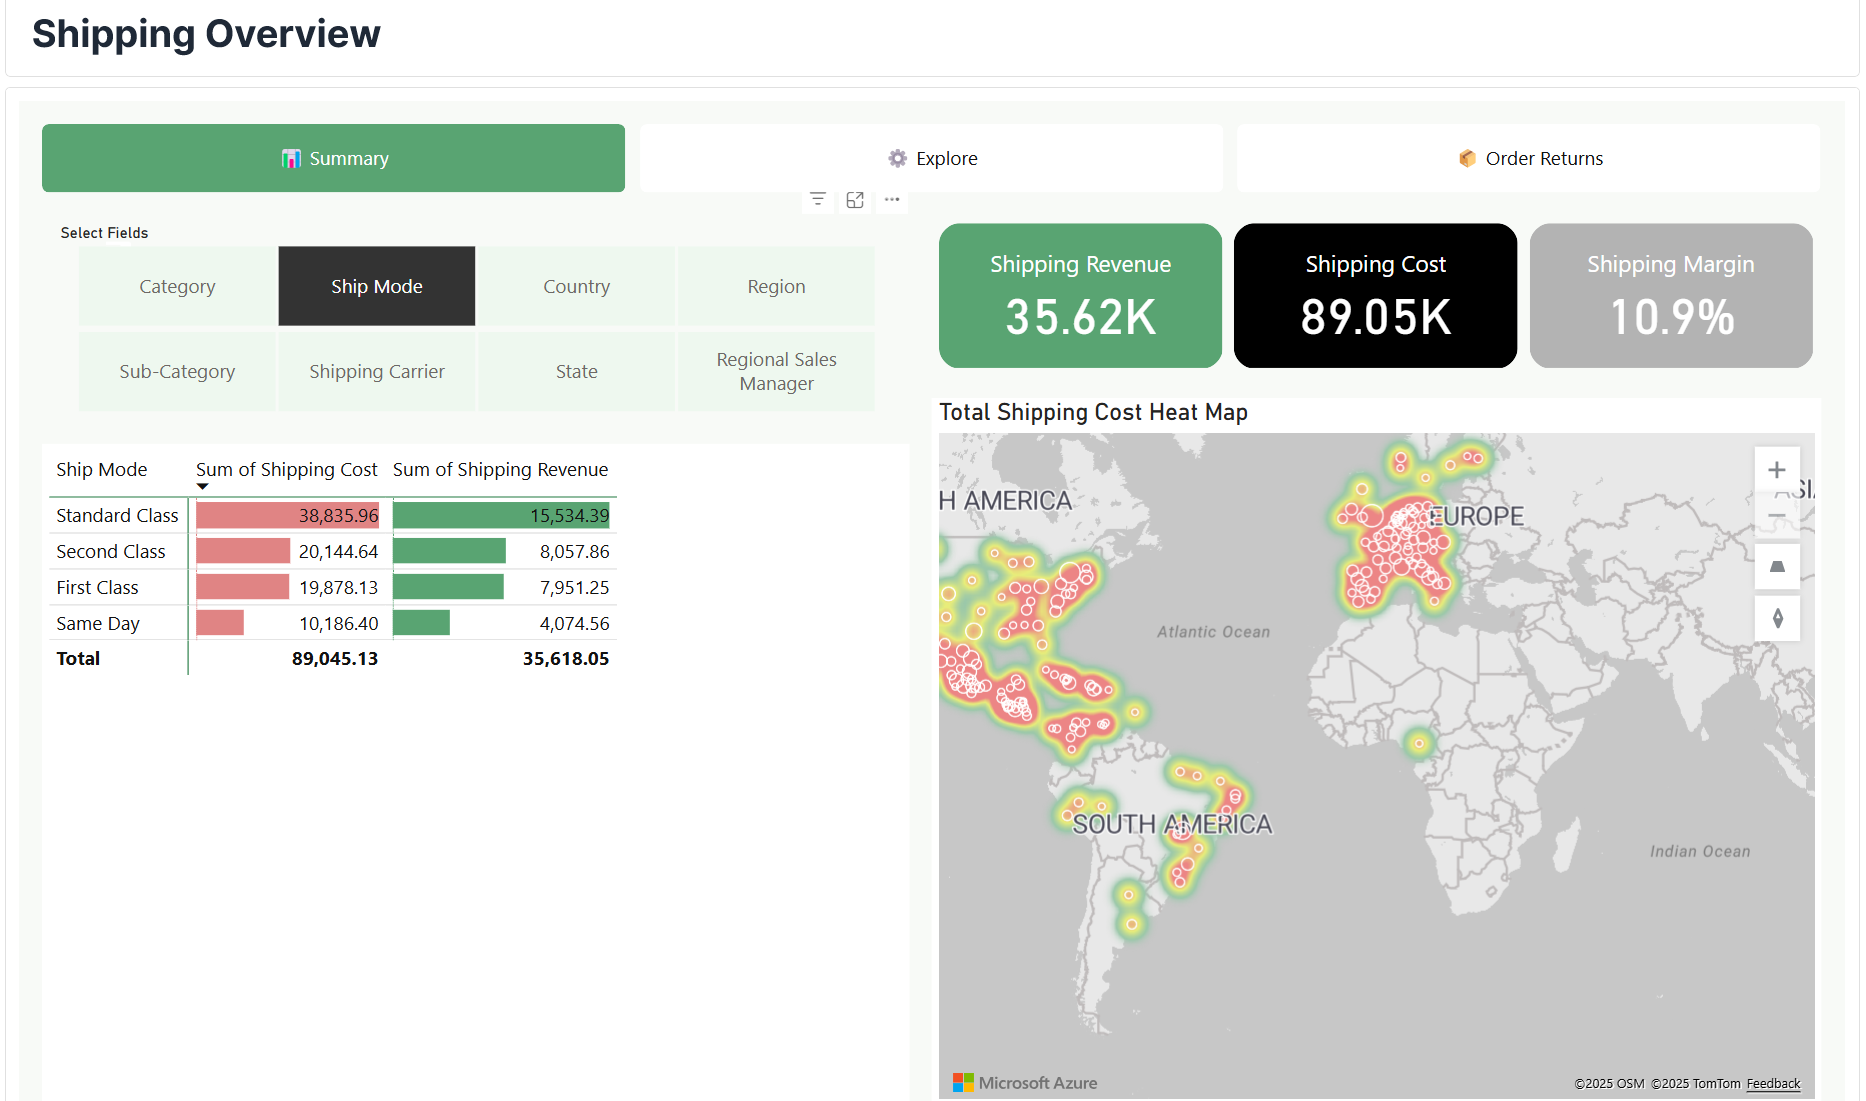Viewport: 1866px width, 1101px height.
Task: Click the value 19,878.13
Action: tap(338, 587)
